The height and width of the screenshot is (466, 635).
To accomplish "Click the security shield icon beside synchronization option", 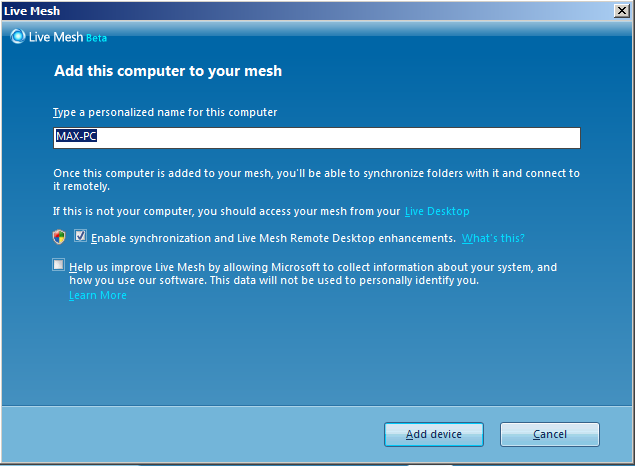I will coord(59,237).
